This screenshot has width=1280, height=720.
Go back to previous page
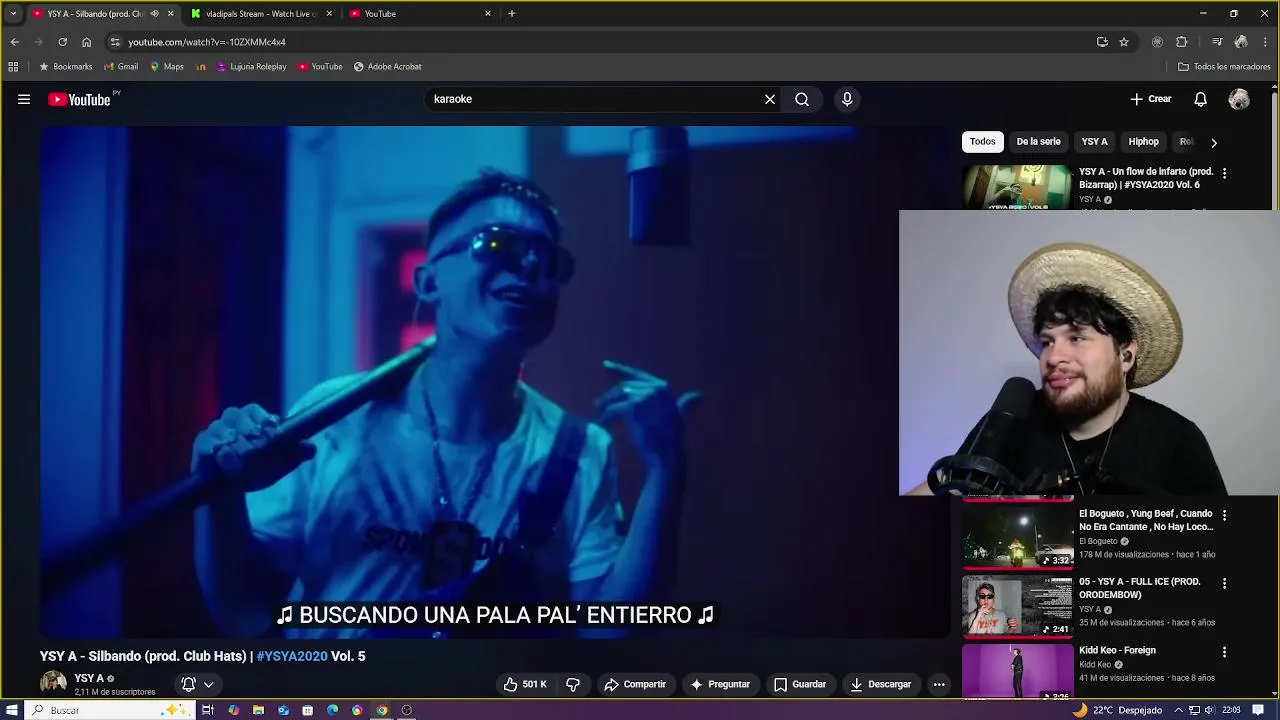pos(14,42)
